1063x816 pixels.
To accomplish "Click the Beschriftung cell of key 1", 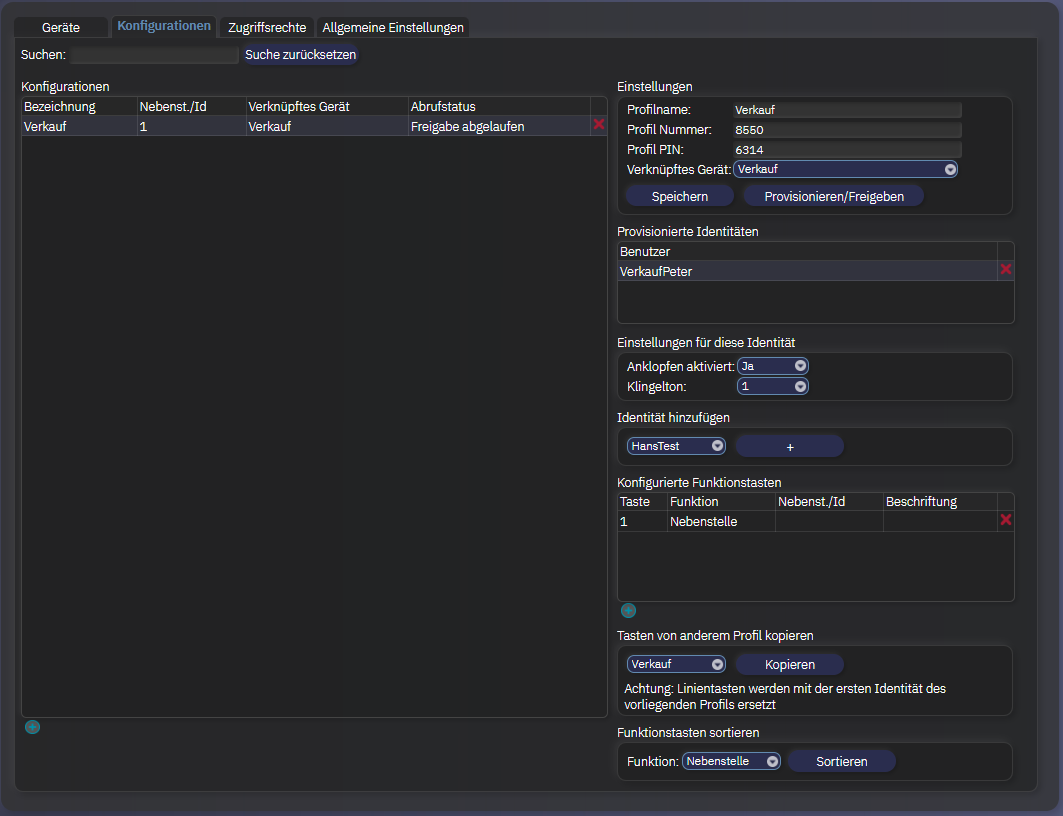I will pos(940,521).
